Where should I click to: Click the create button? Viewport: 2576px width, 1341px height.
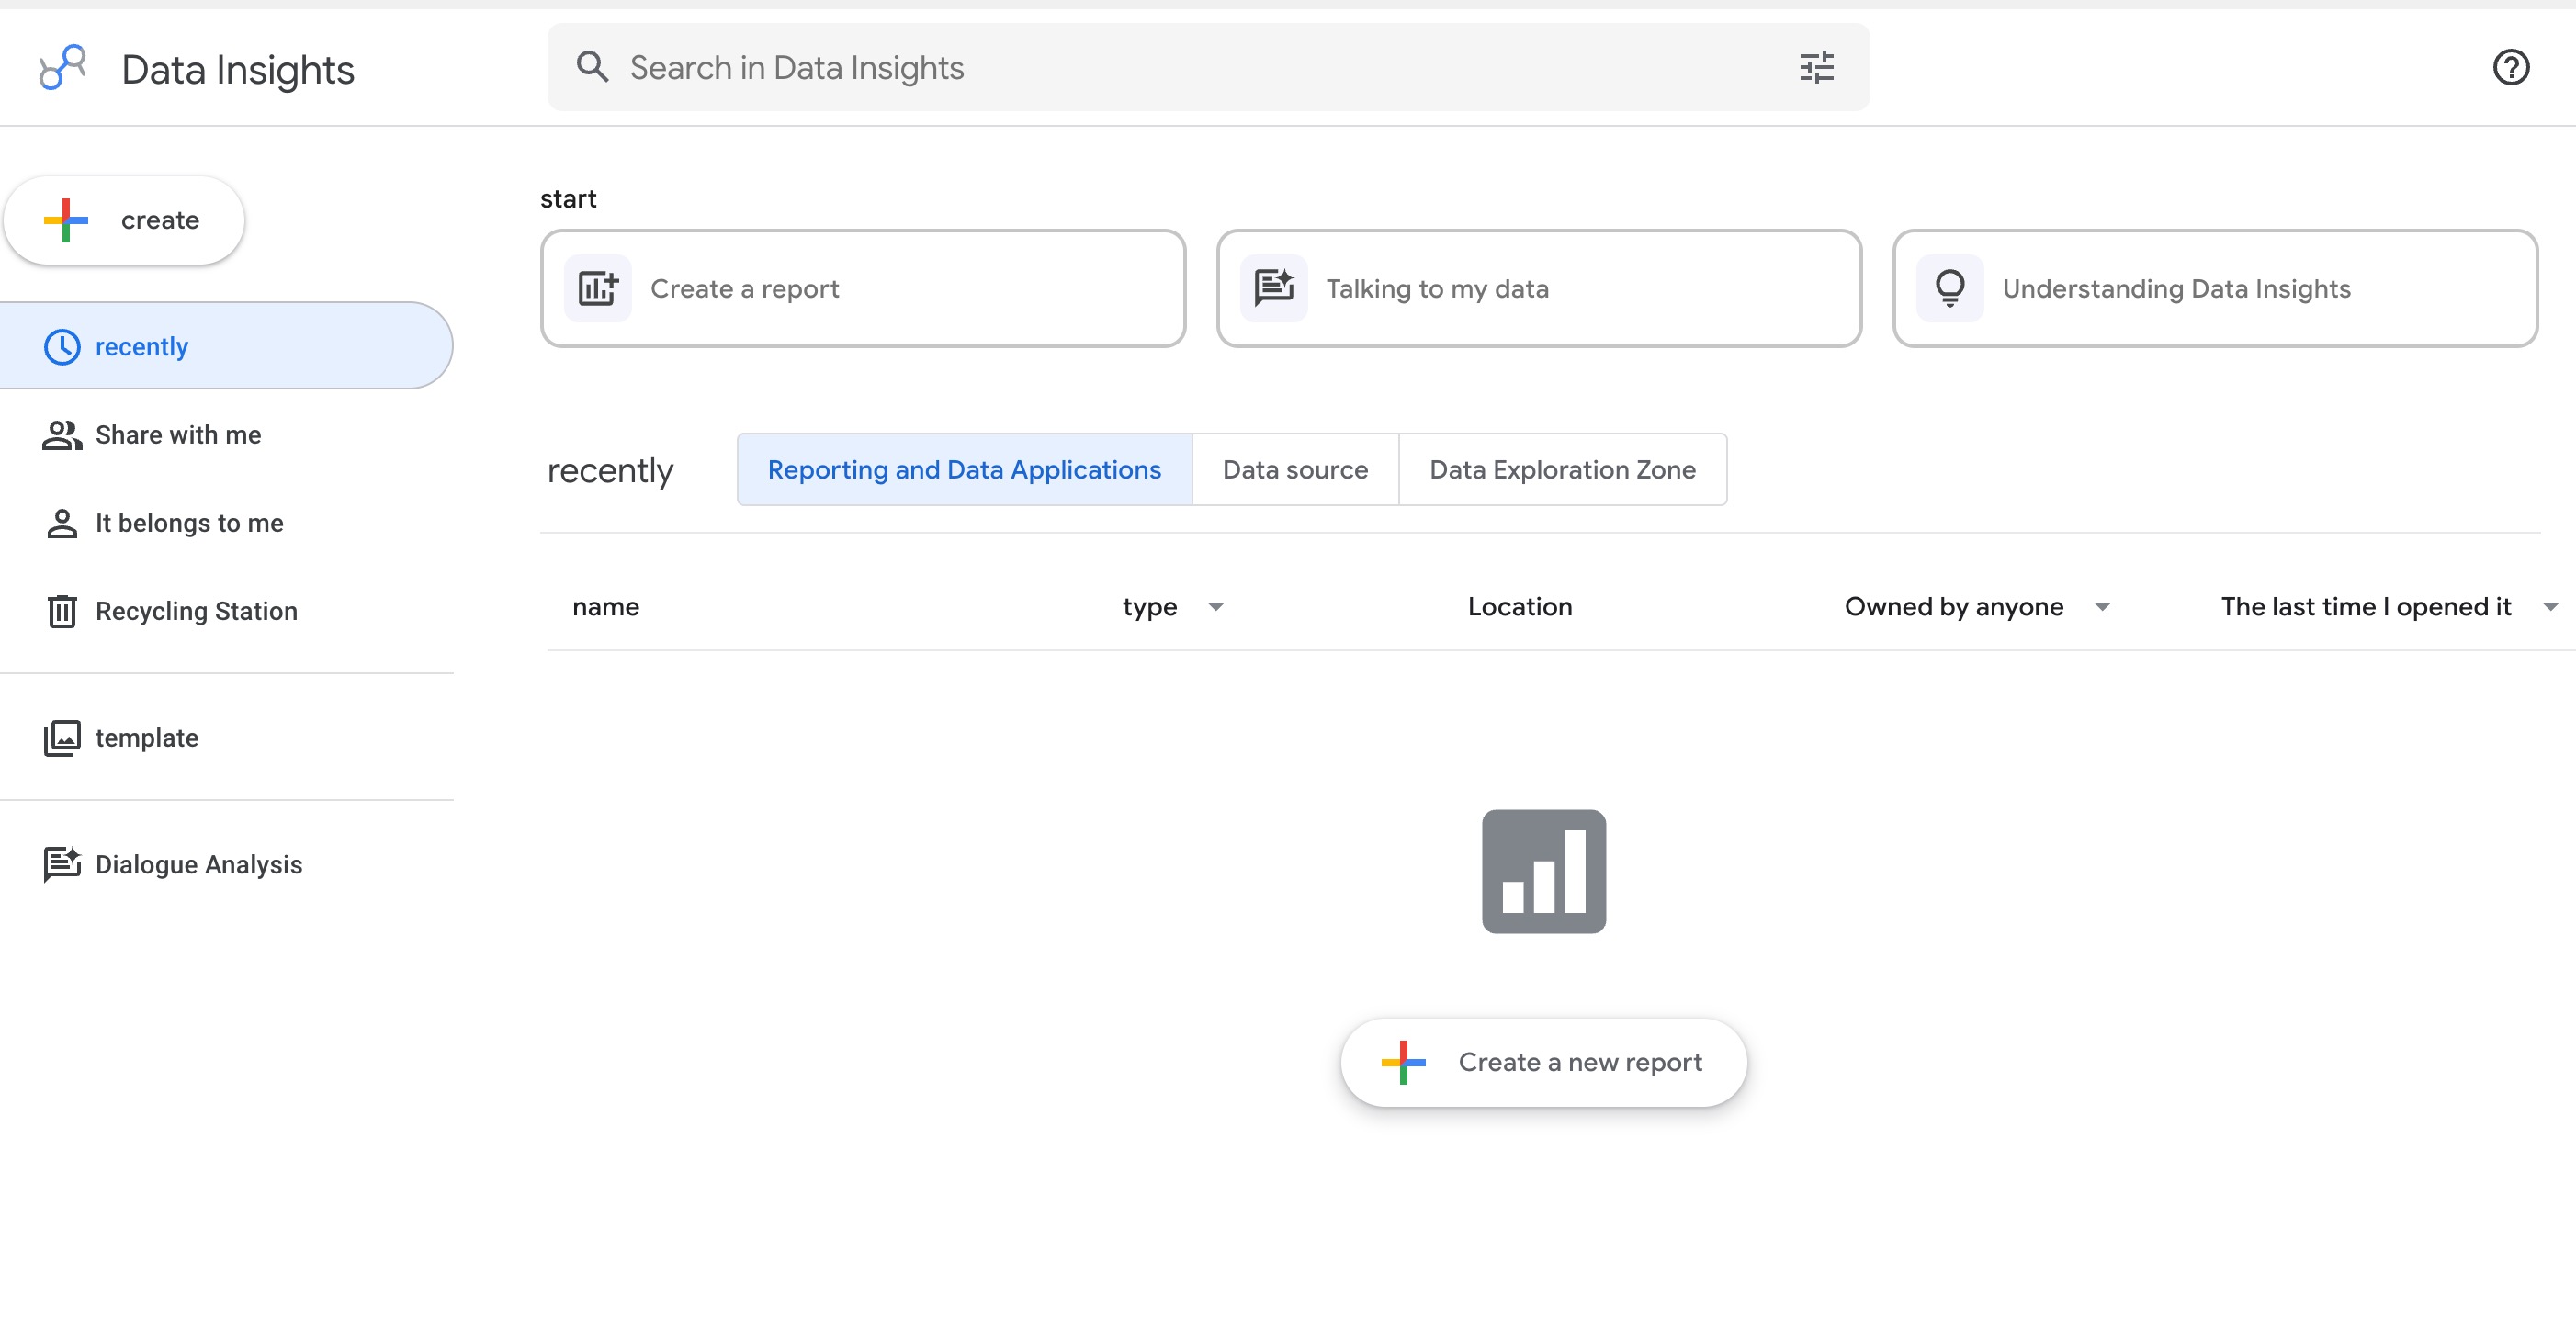coord(124,220)
